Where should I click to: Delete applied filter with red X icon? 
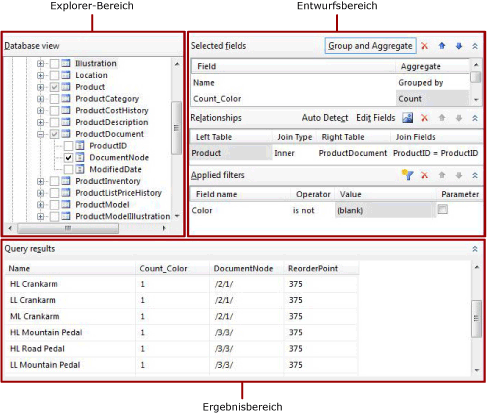[424, 175]
